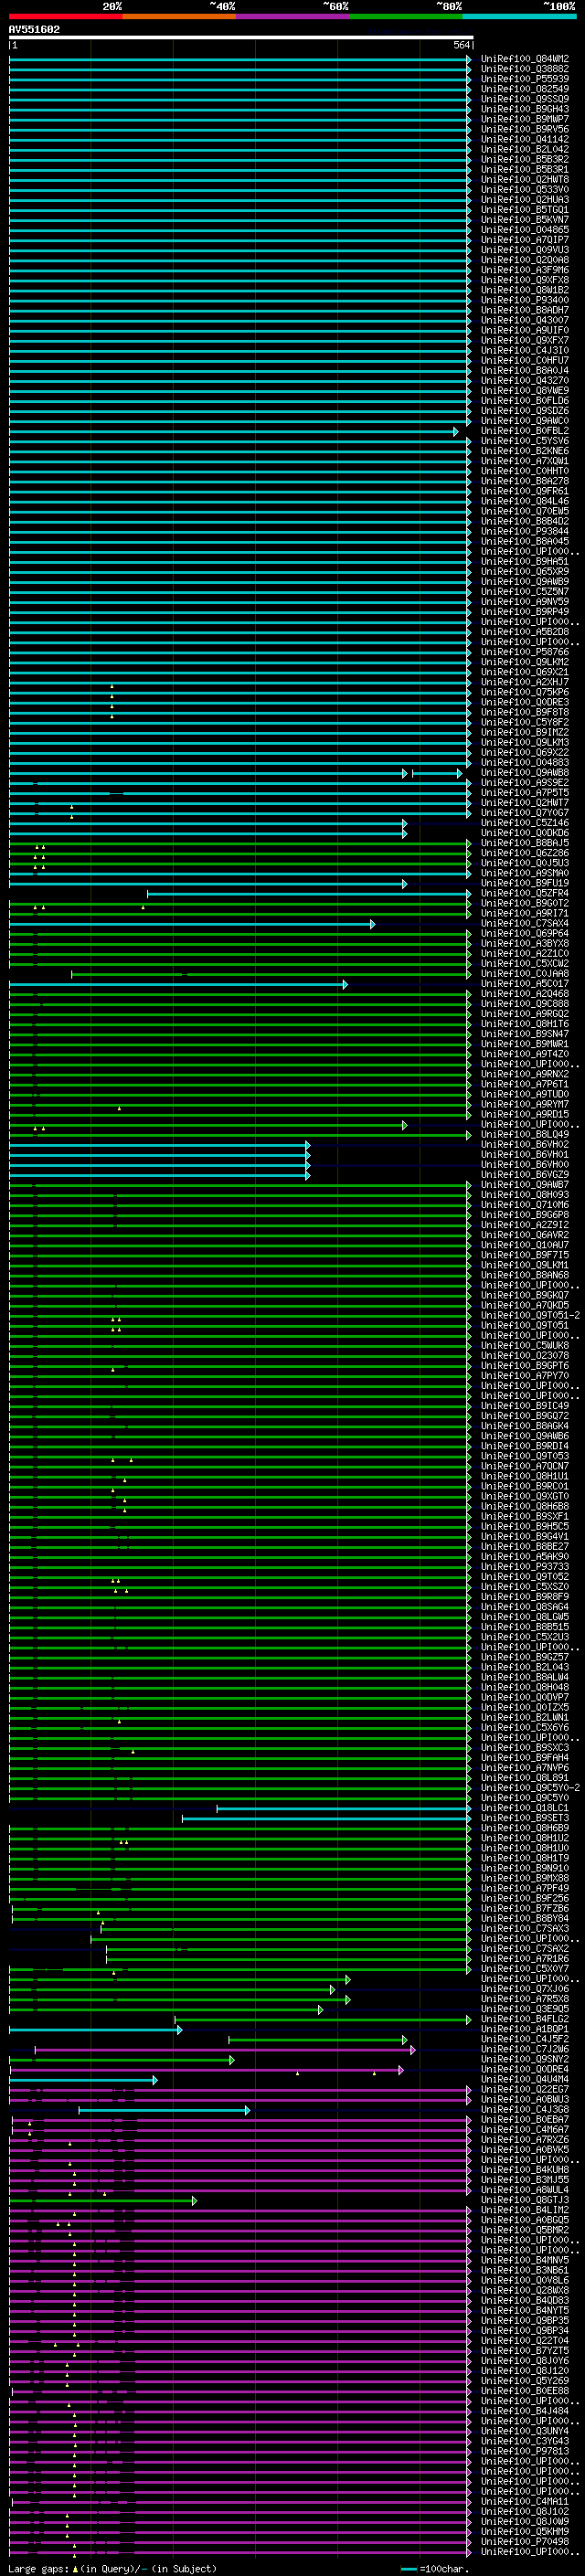
Task: Click the white query sequence bar under AV551602
Action: (x=241, y=37)
